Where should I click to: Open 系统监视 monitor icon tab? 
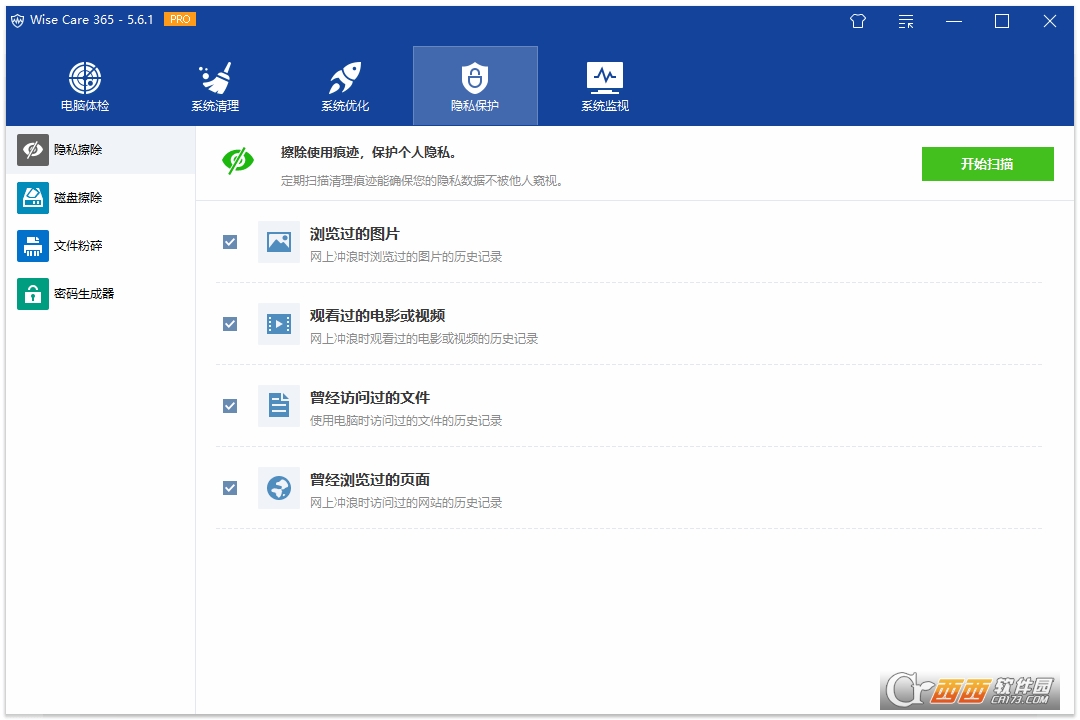click(605, 86)
